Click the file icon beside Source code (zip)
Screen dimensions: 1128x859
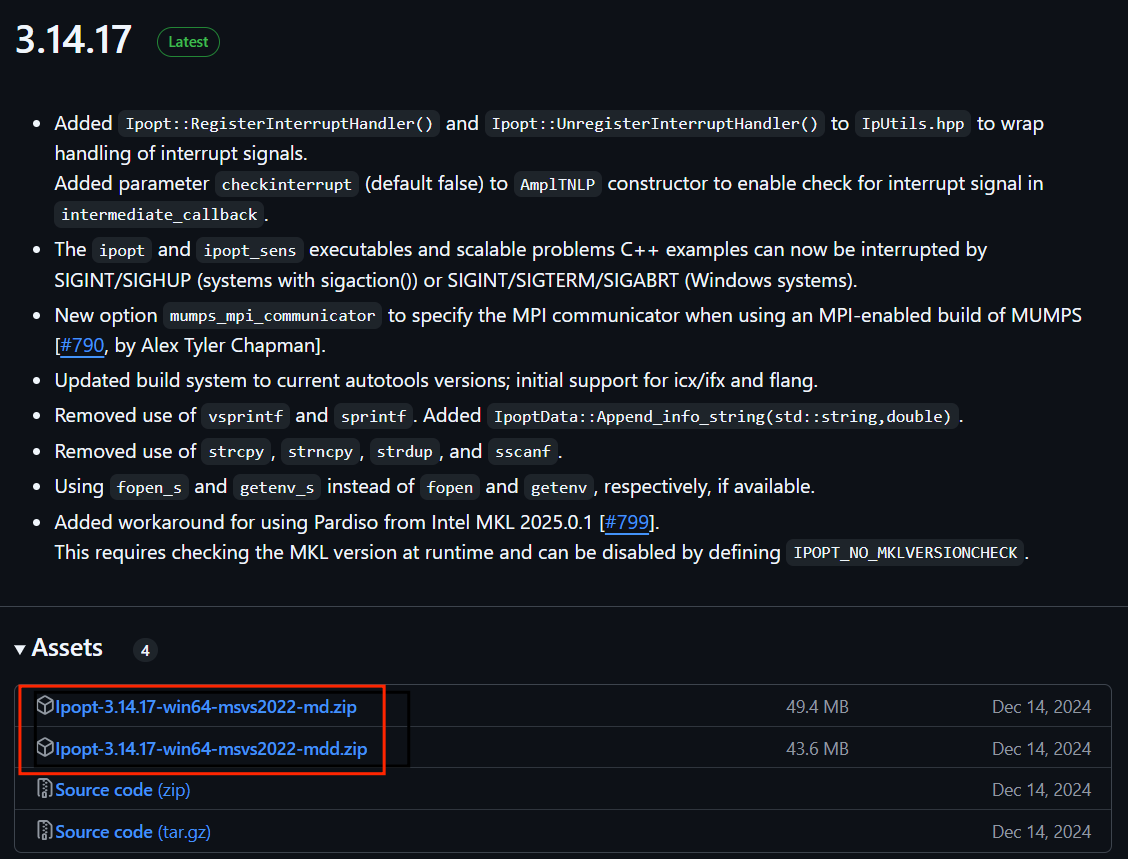(45, 789)
